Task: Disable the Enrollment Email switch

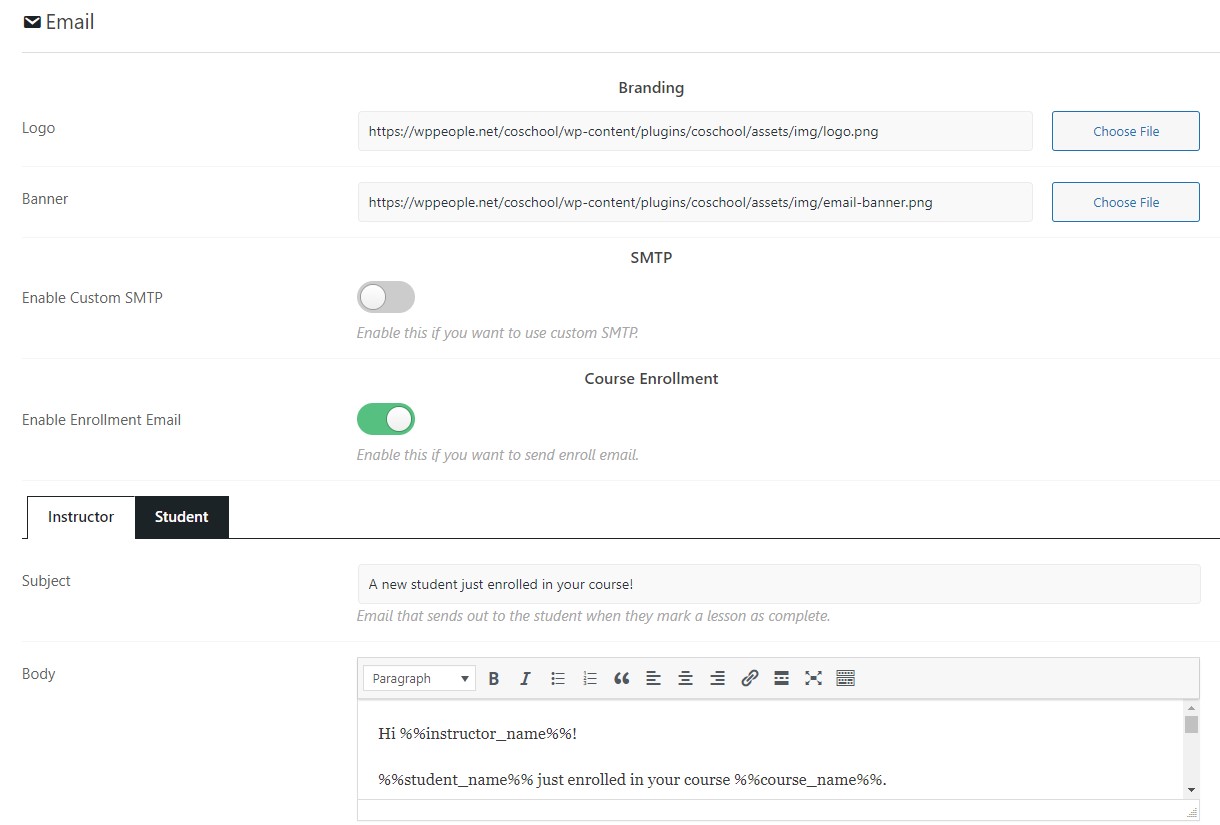Action: (385, 420)
